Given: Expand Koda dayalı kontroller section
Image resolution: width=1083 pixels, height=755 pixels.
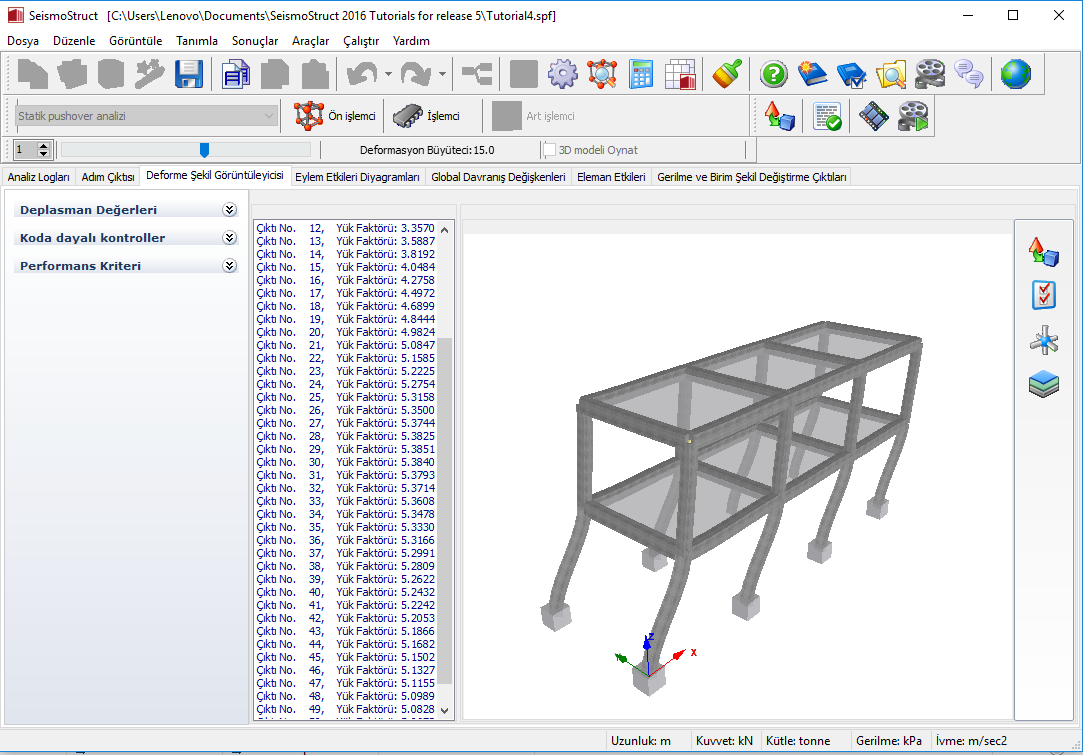Looking at the screenshot, I should (229, 238).
